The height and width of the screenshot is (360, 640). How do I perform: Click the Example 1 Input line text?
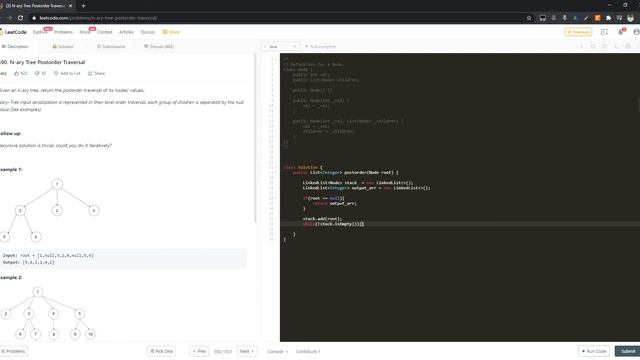pos(48,256)
